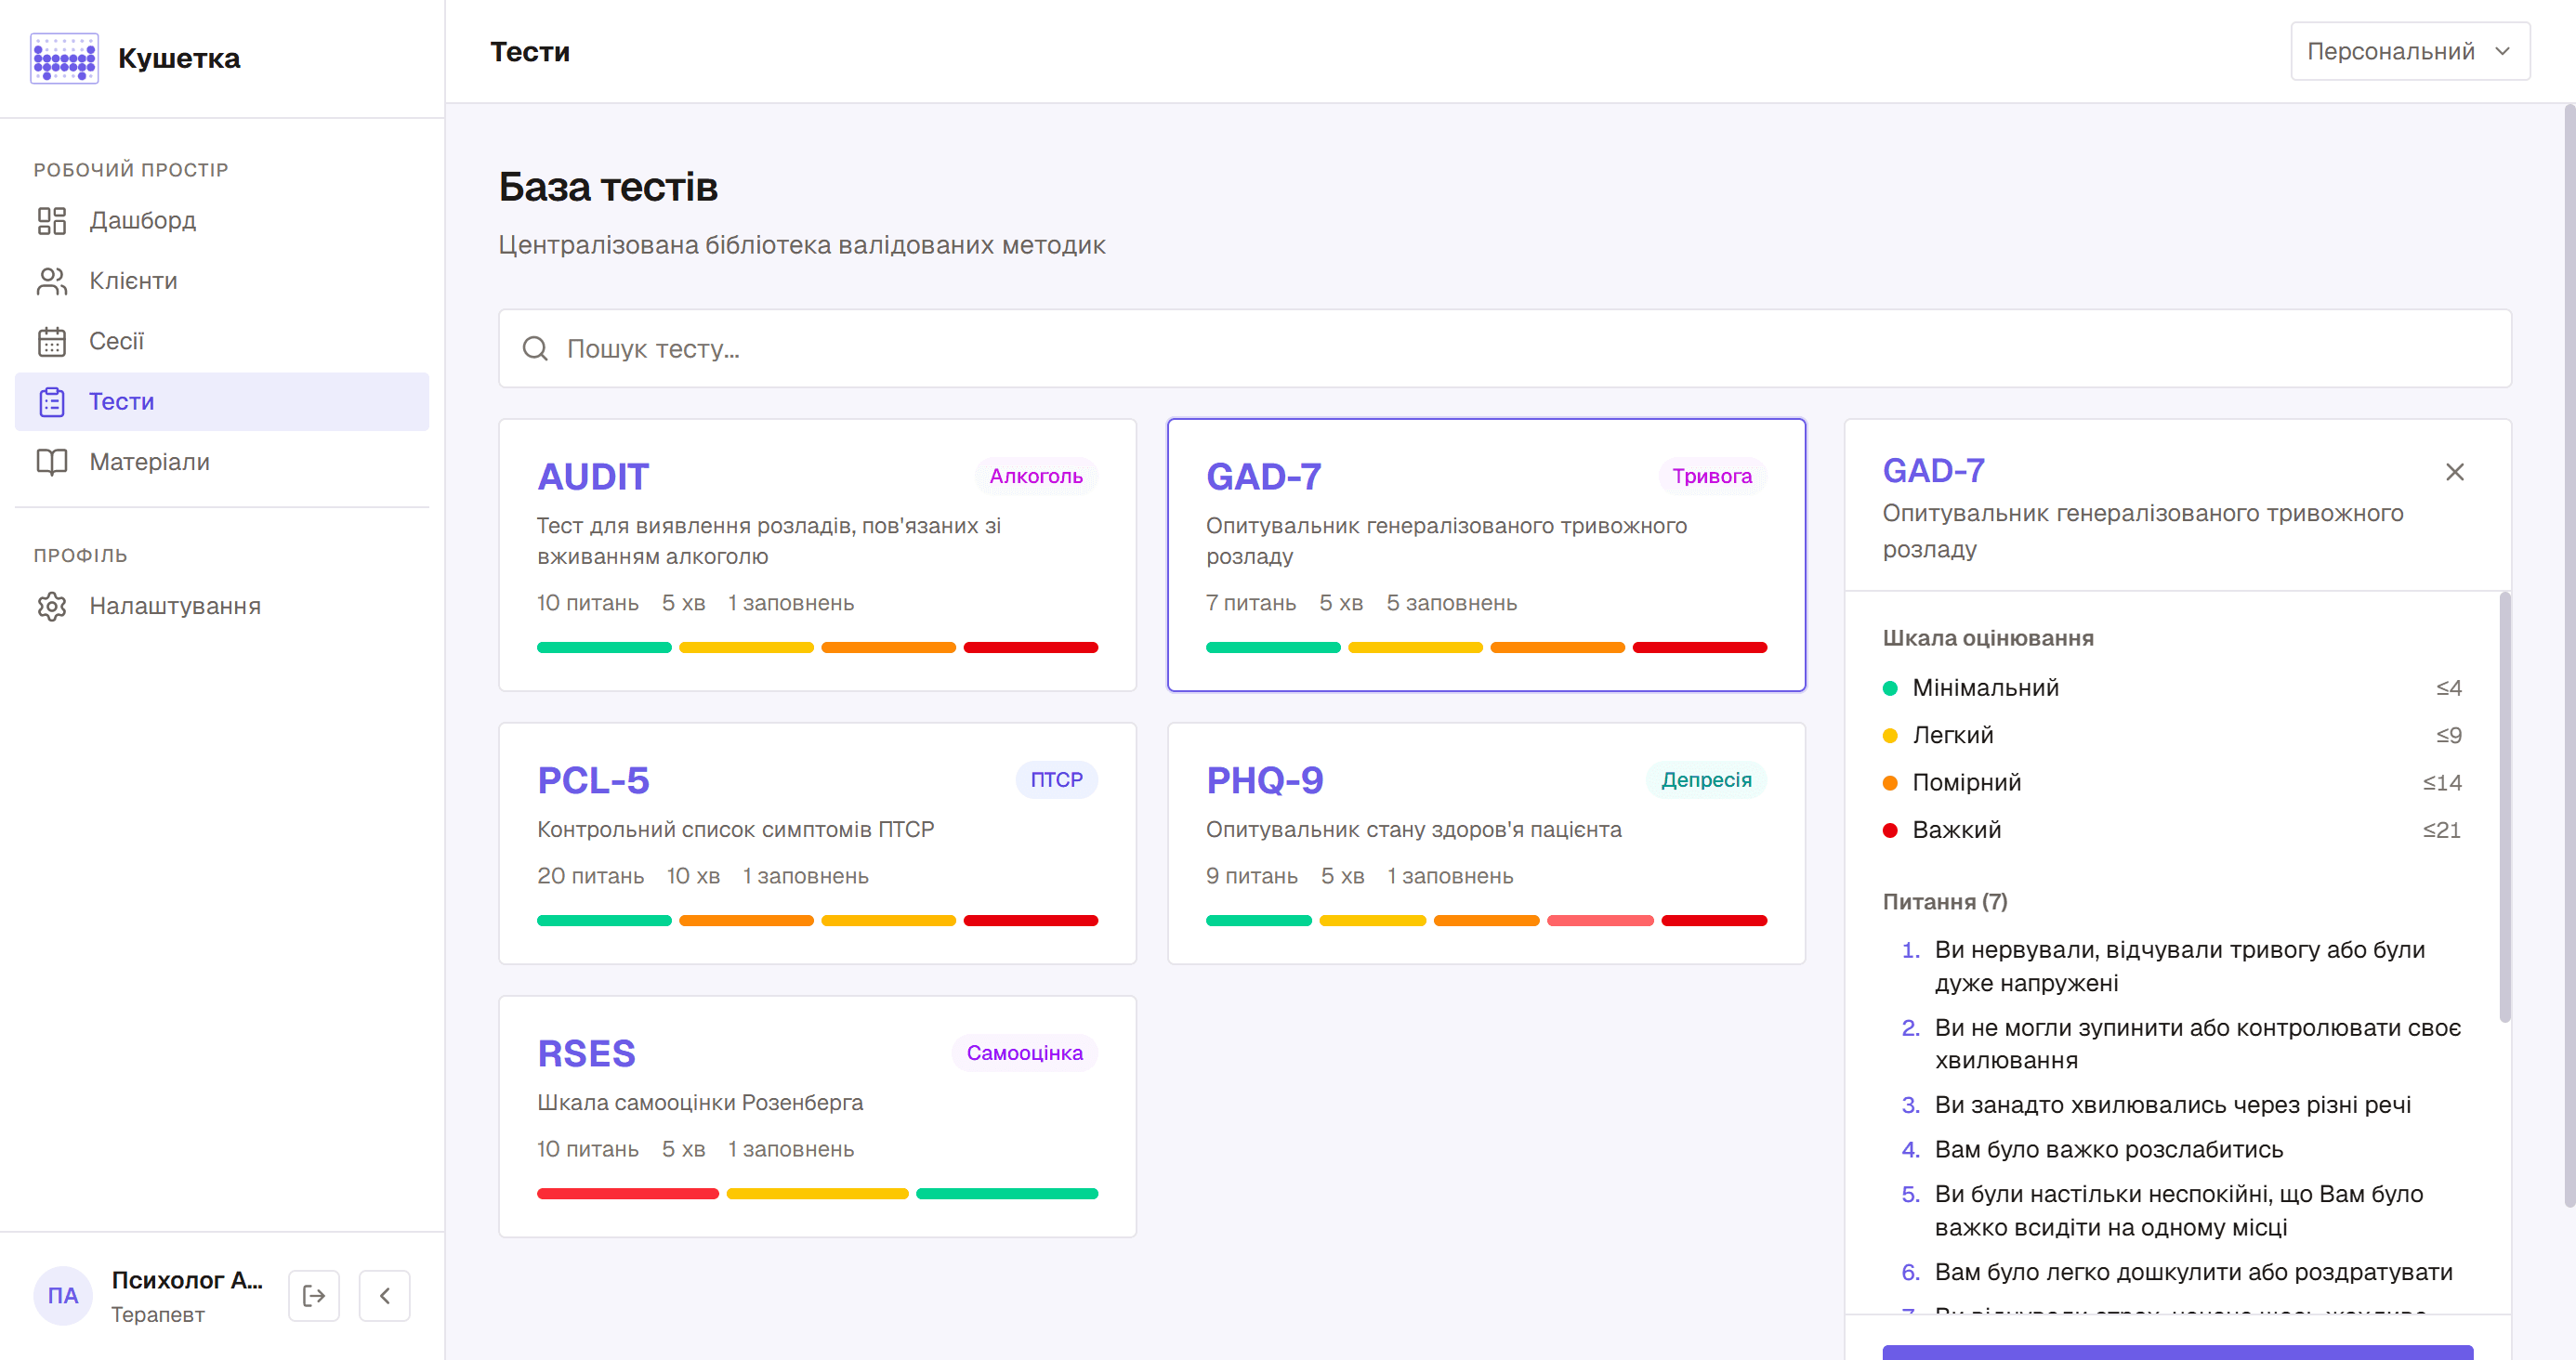The width and height of the screenshot is (2576, 1360).
Task: Open the PCL-5 test card
Action: click(x=818, y=843)
